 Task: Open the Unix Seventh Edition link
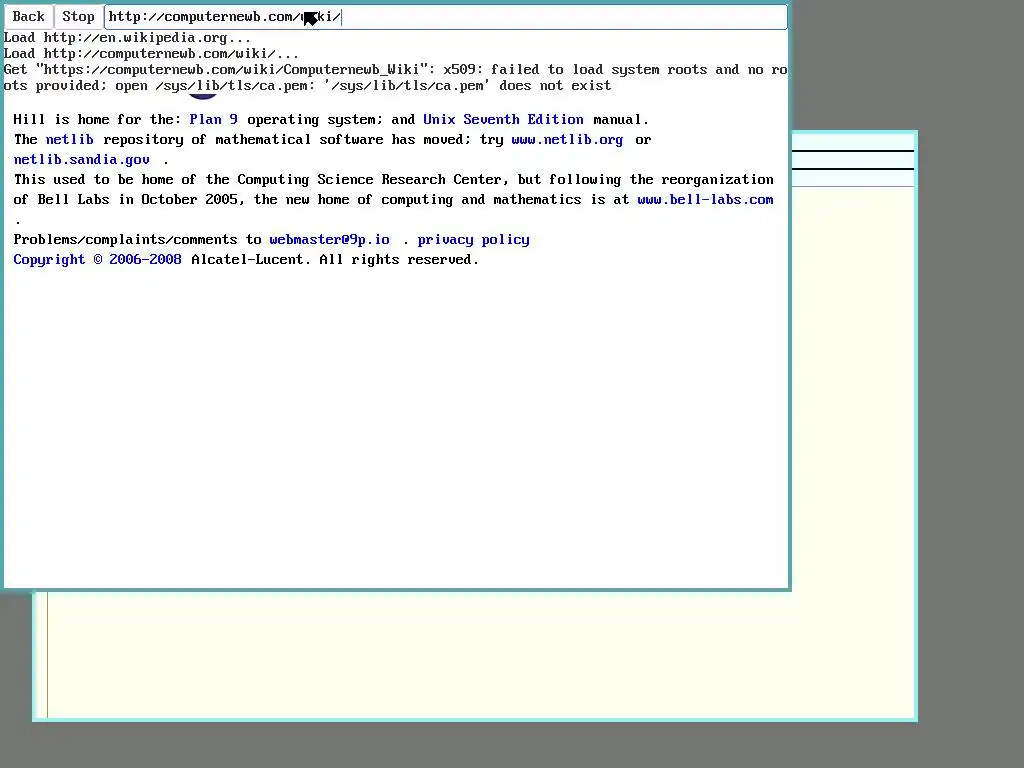504,120
